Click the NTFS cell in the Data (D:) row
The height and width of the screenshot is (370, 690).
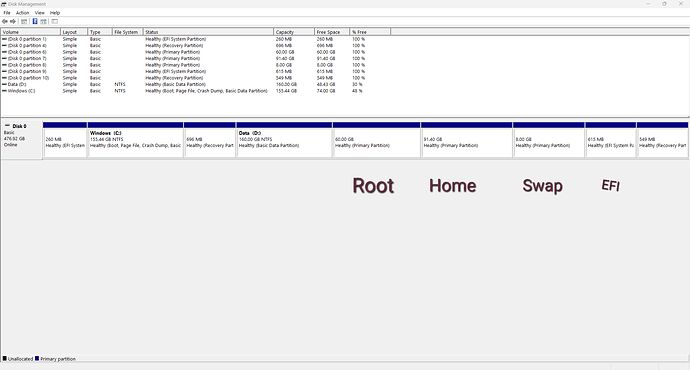pyautogui.click(x=120, y=84)
